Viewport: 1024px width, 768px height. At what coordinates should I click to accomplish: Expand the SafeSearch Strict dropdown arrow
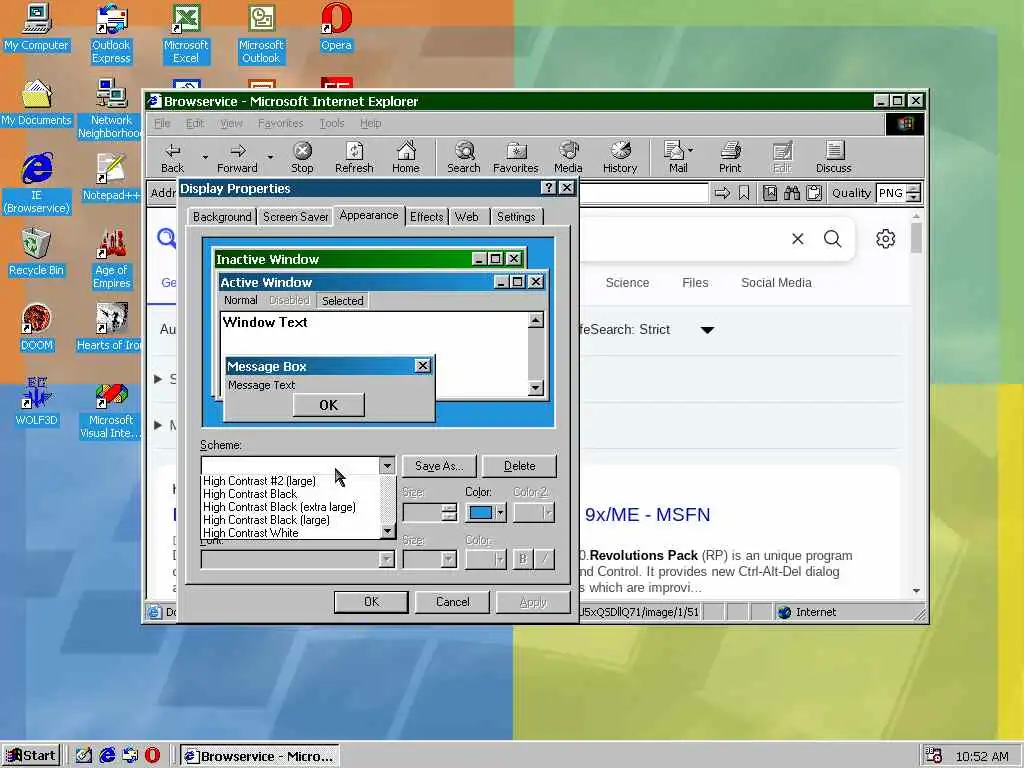707,330
